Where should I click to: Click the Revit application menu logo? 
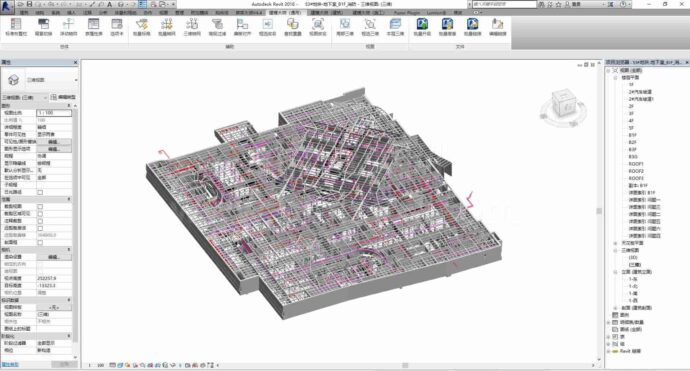(7, 6)
